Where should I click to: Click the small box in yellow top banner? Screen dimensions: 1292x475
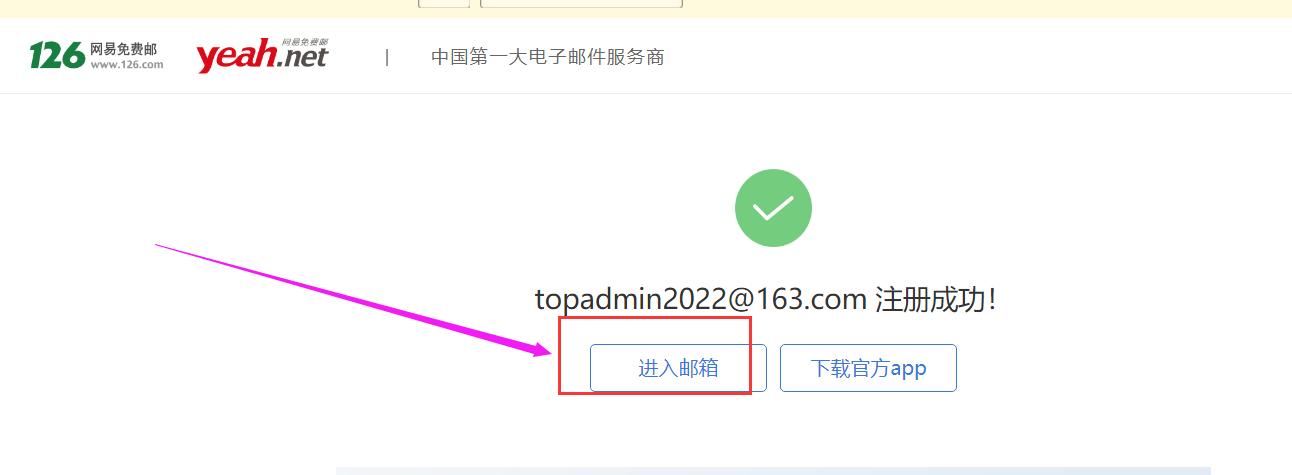[x=444, y=3]
